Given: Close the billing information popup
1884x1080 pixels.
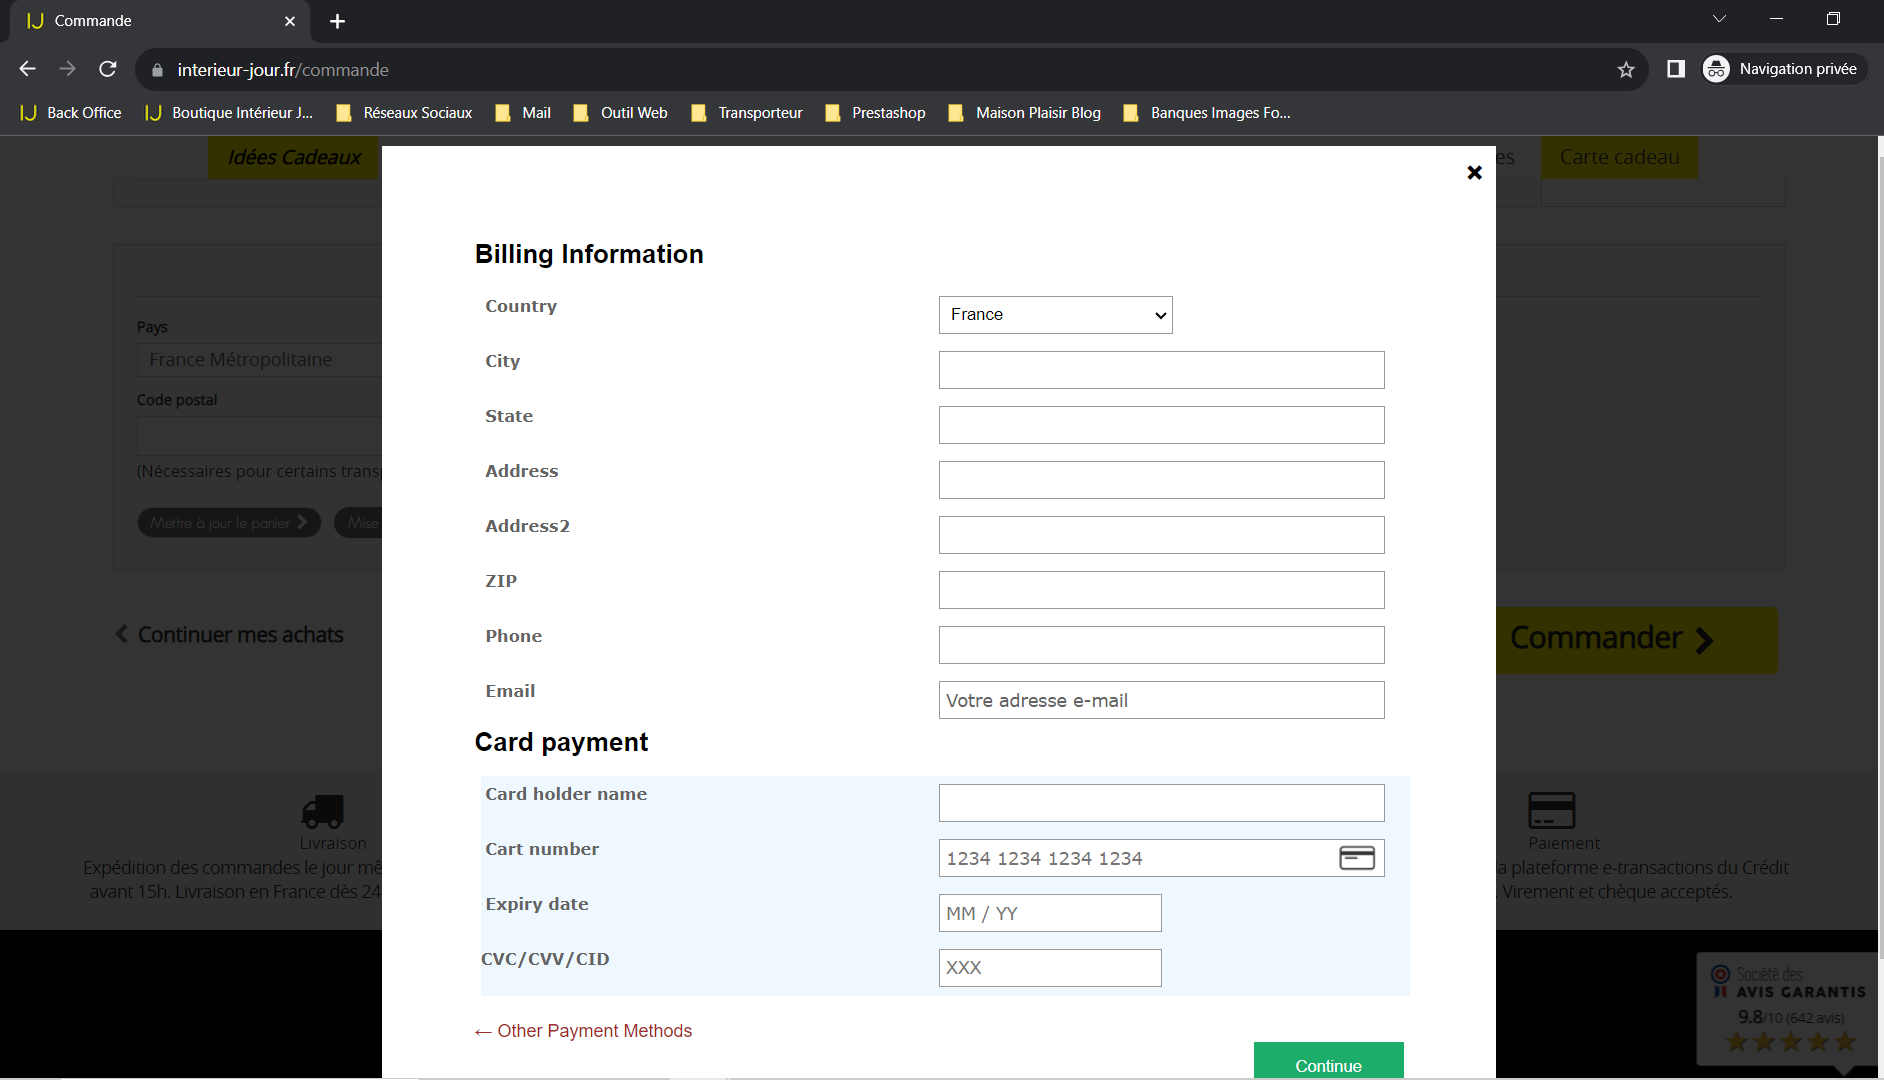Looking at the screenshot, I should click(1474, 173).
